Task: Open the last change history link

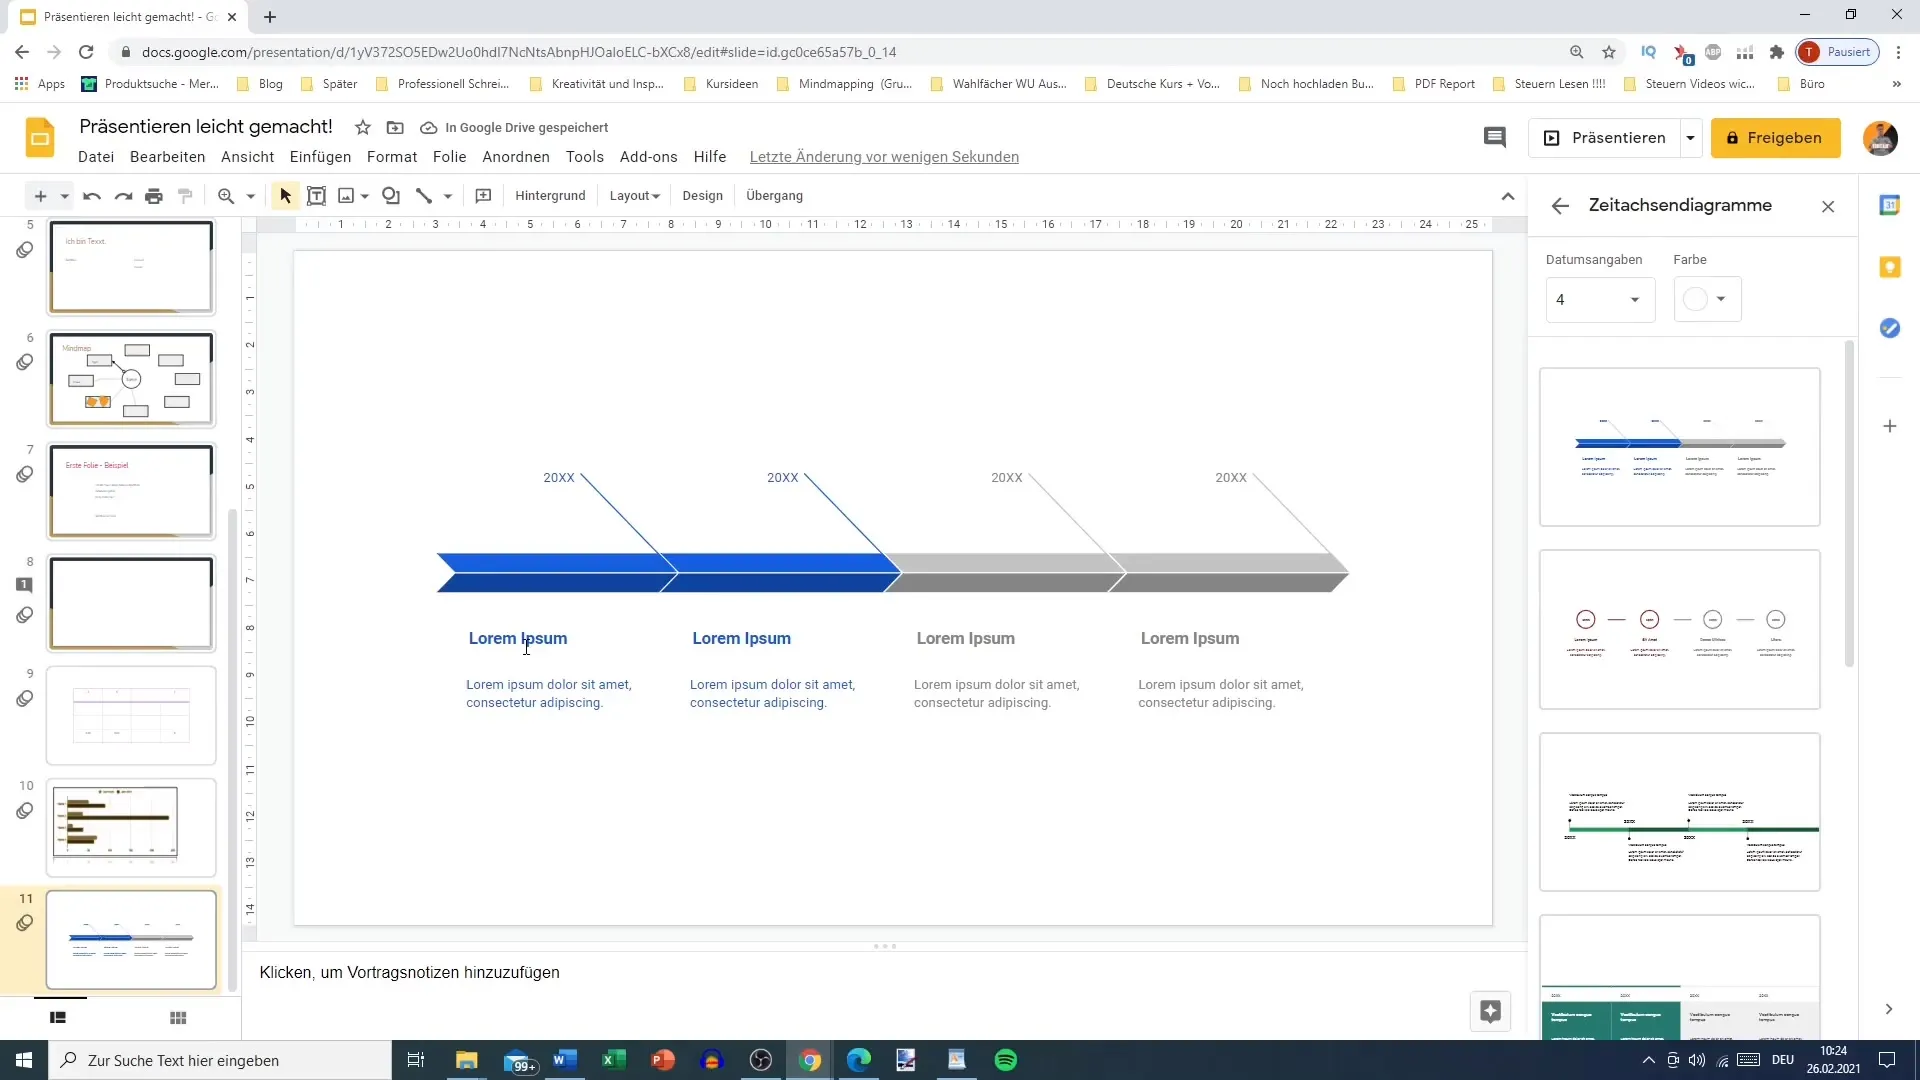Action: pos(884,157)
